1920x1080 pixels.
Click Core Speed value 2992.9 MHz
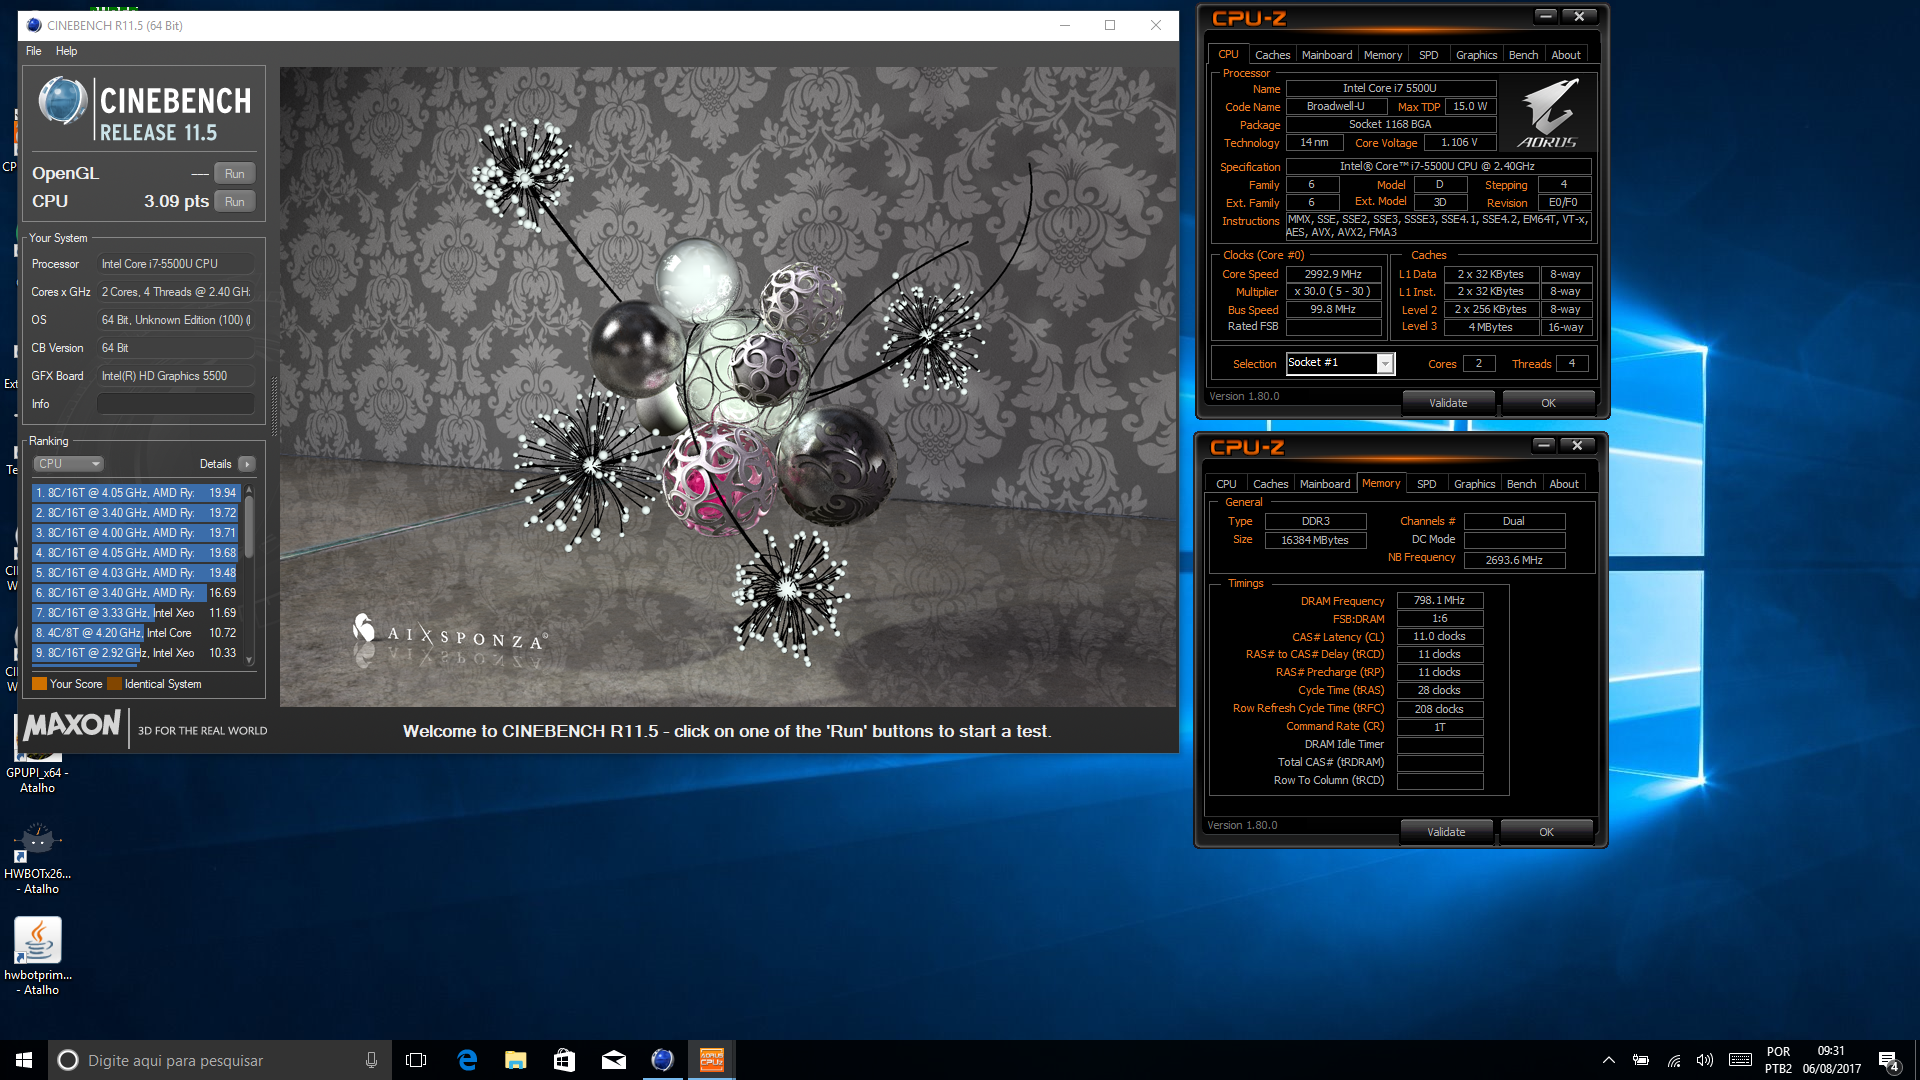(1333, 274)
